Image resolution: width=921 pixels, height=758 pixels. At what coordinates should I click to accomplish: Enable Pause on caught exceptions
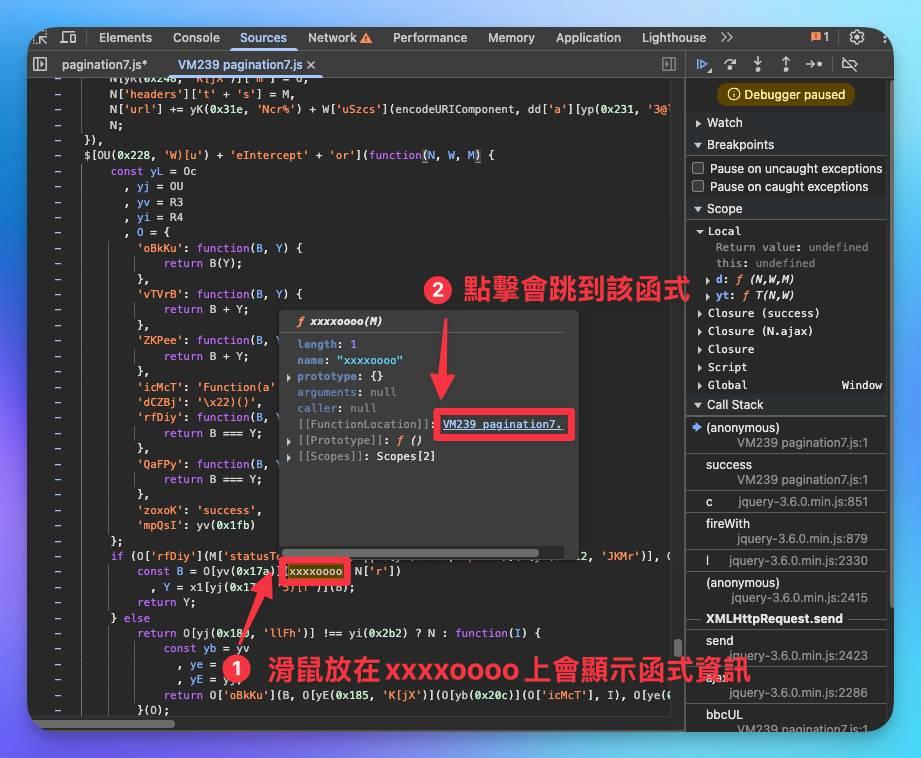[698, 186]
